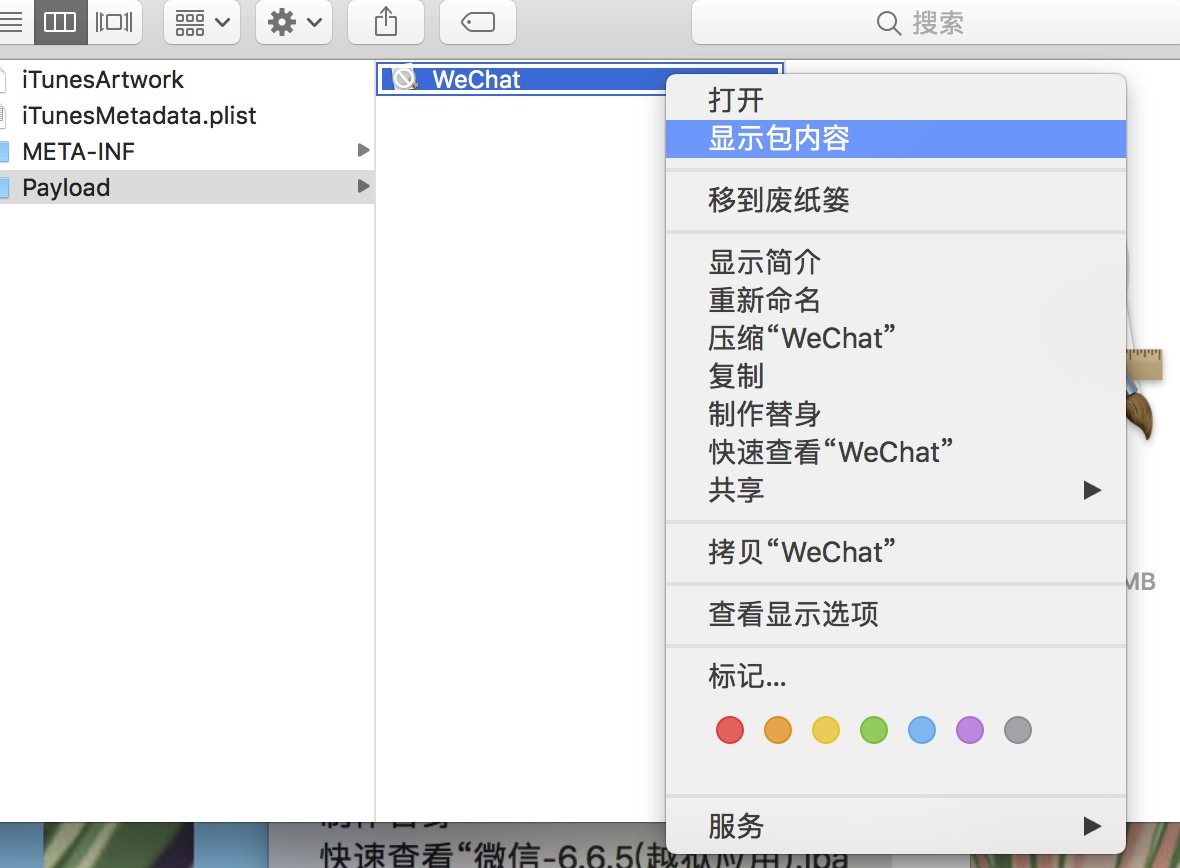Apply the green tag color
Image resolution: width=1180 pixels, height=868 pixels.
coord(874,729)
